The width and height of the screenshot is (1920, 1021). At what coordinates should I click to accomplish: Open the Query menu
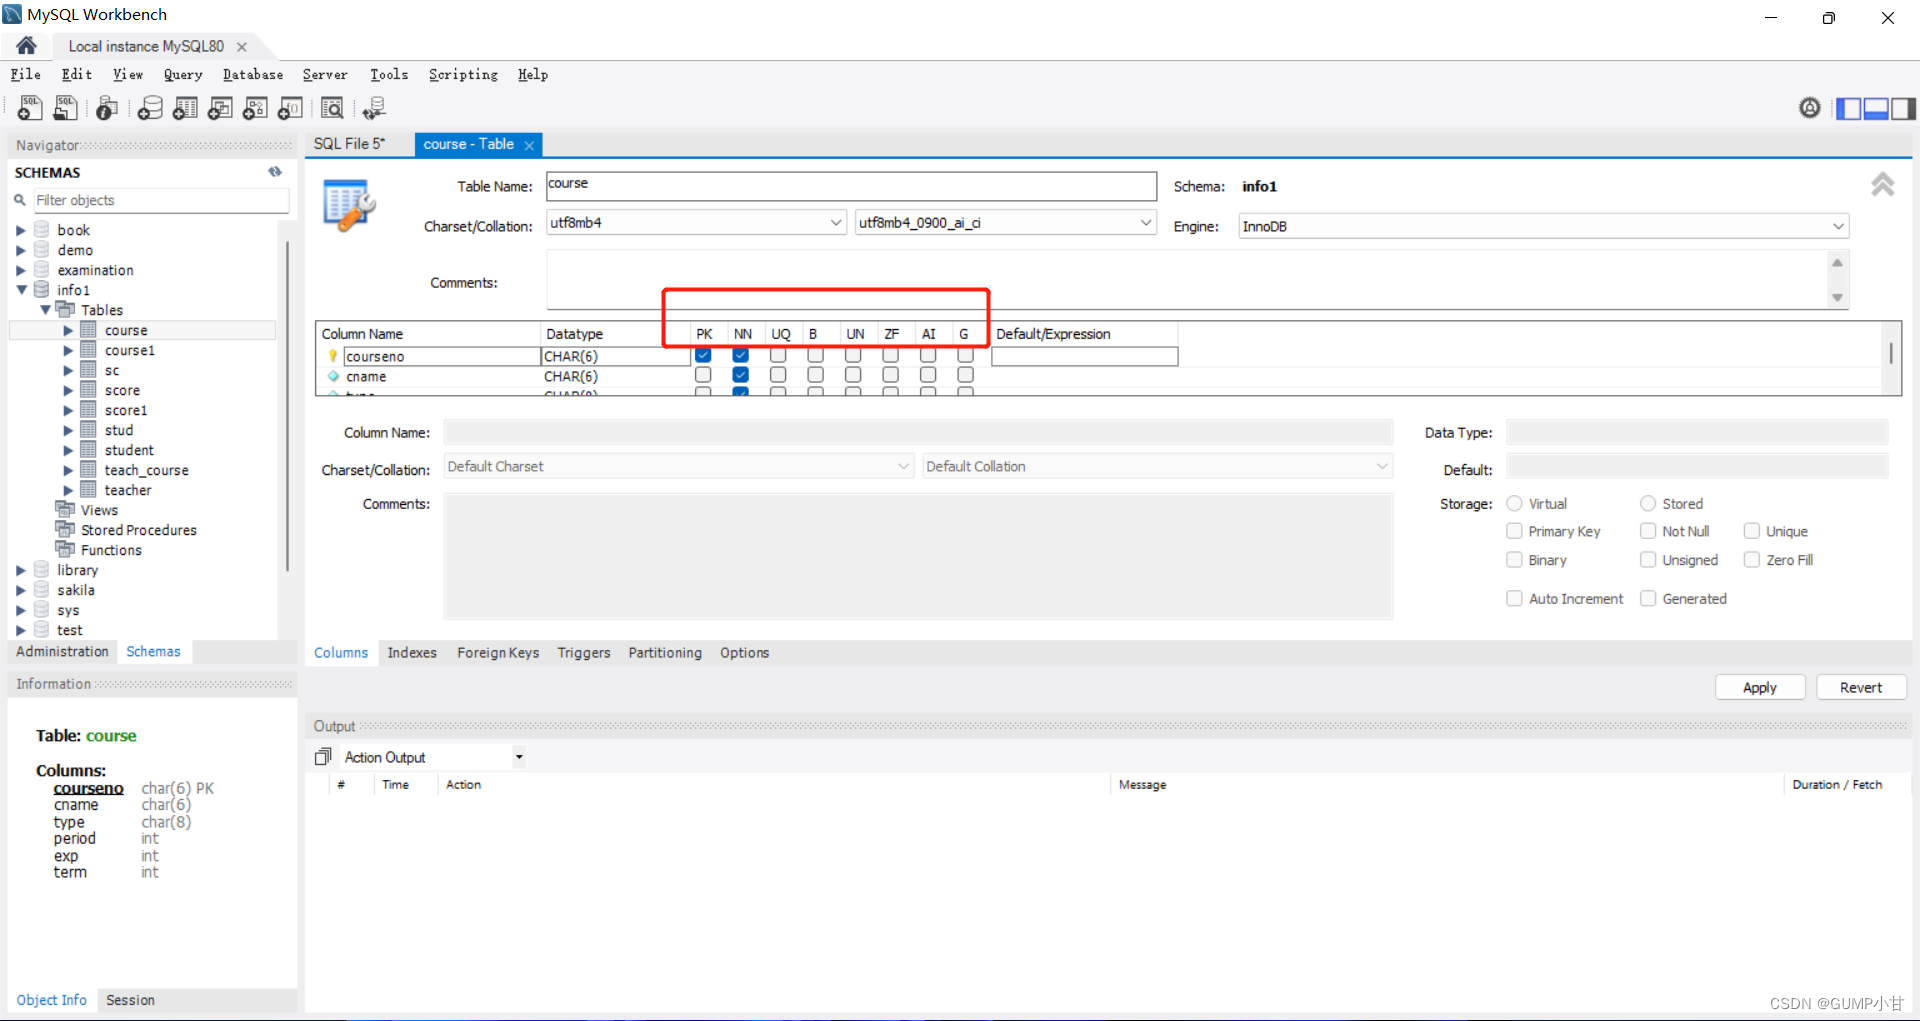pyautogui.click(x=183, y=74)
